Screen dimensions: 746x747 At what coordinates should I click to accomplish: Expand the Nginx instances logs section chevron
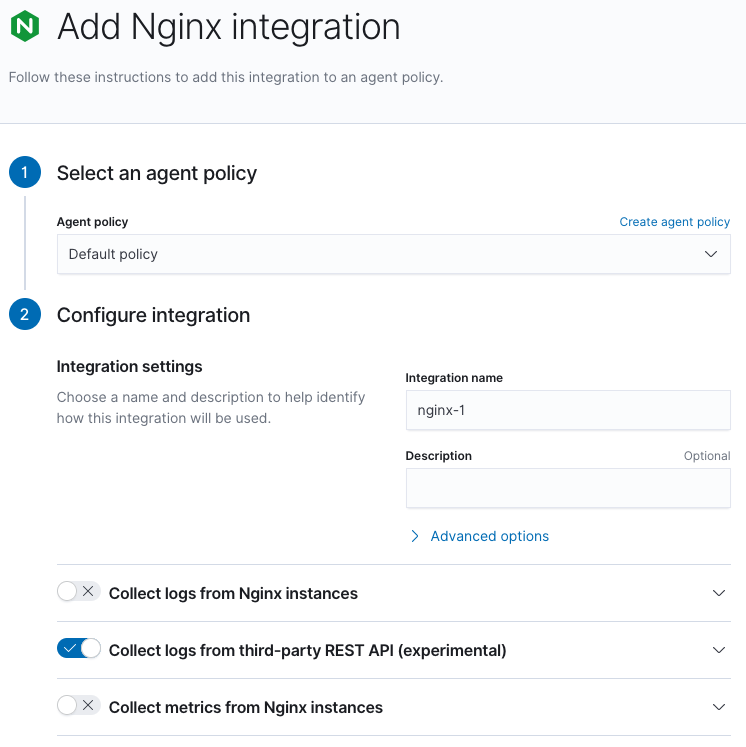[718, 593]
